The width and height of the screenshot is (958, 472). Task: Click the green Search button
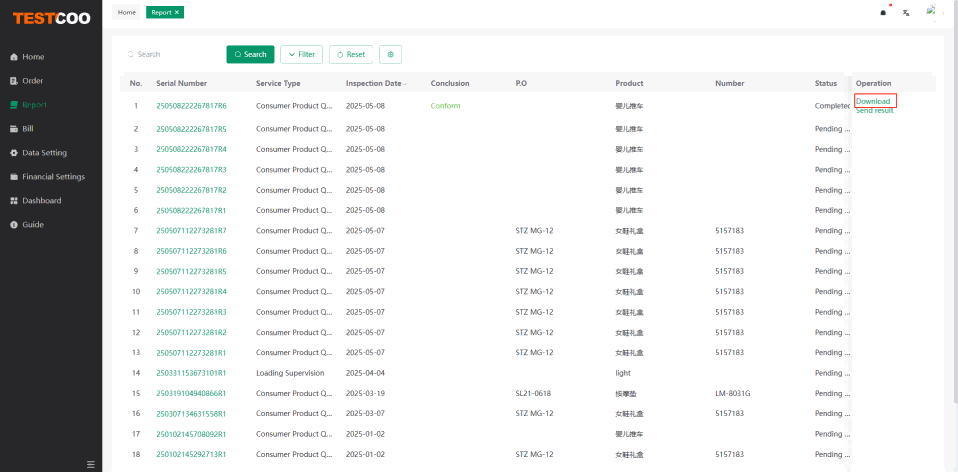click(x=250, y=54)
